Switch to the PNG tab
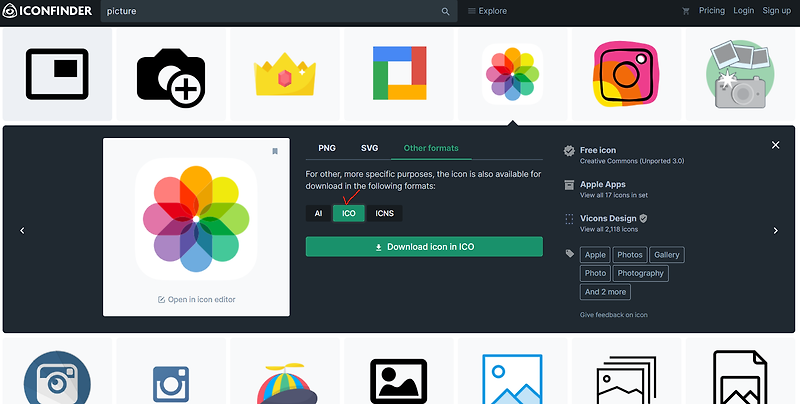 [x=327, y=148]
